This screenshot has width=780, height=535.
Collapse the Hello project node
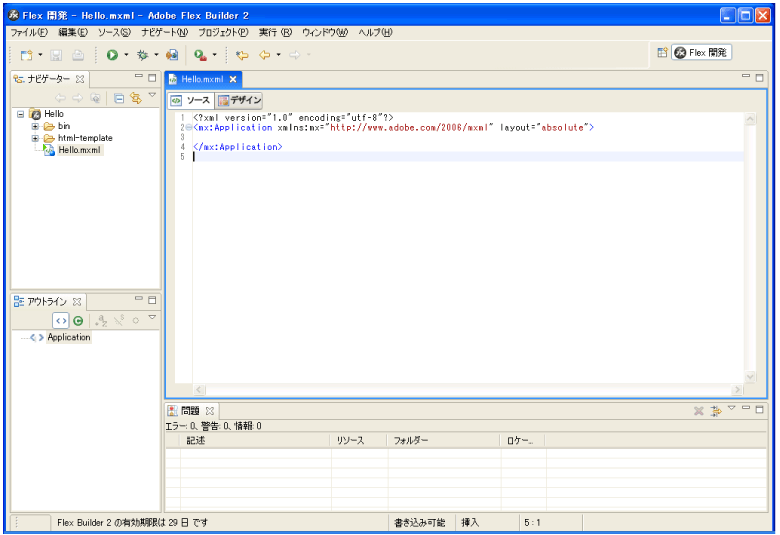click(x=20, y=114)
